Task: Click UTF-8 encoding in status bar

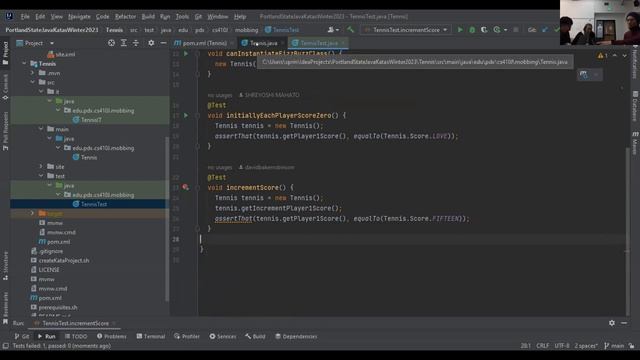Action: (562, 346)
